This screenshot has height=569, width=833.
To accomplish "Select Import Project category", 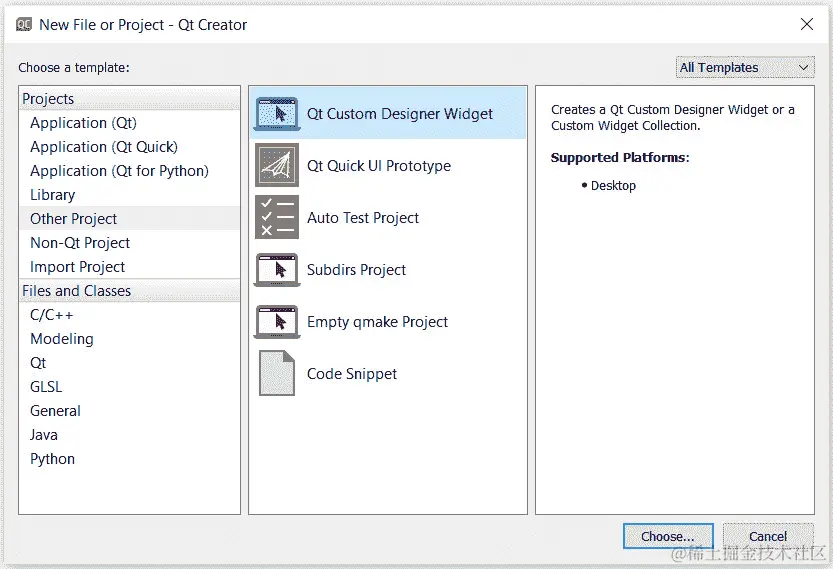I will pyautogui.click(x=130, y=266).
